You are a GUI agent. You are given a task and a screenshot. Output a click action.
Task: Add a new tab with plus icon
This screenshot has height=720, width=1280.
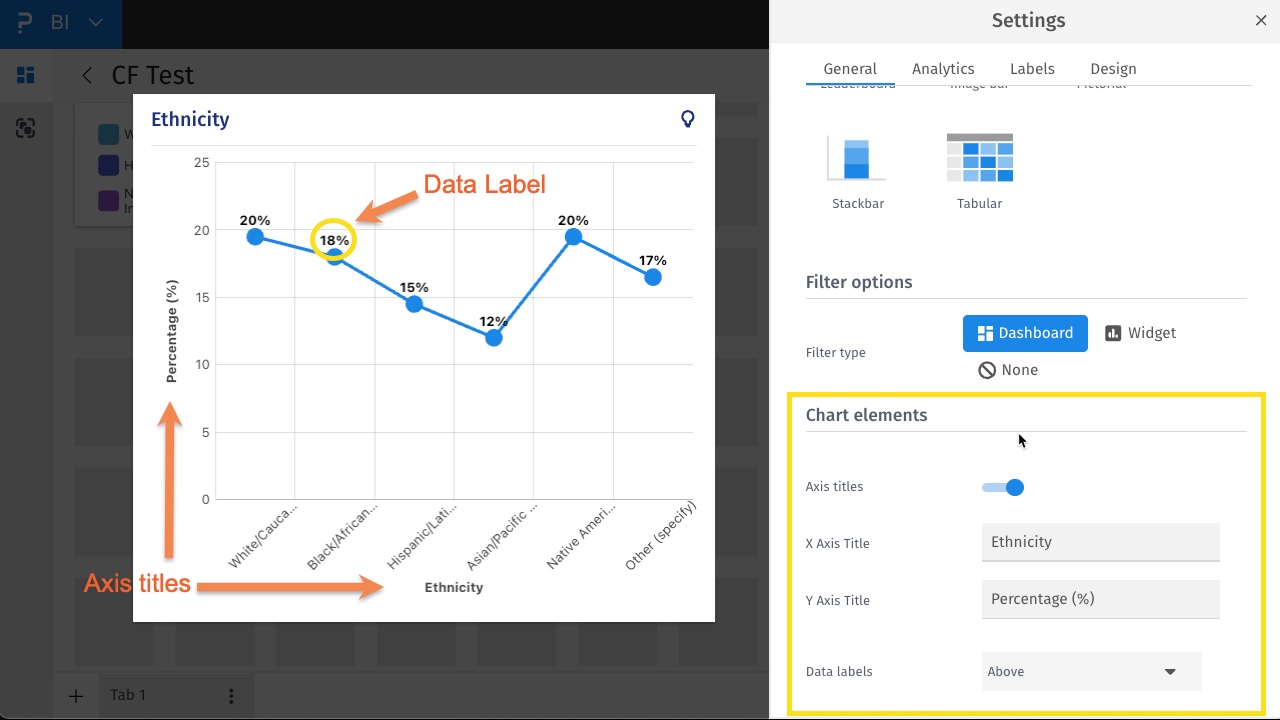coord(76,695)
